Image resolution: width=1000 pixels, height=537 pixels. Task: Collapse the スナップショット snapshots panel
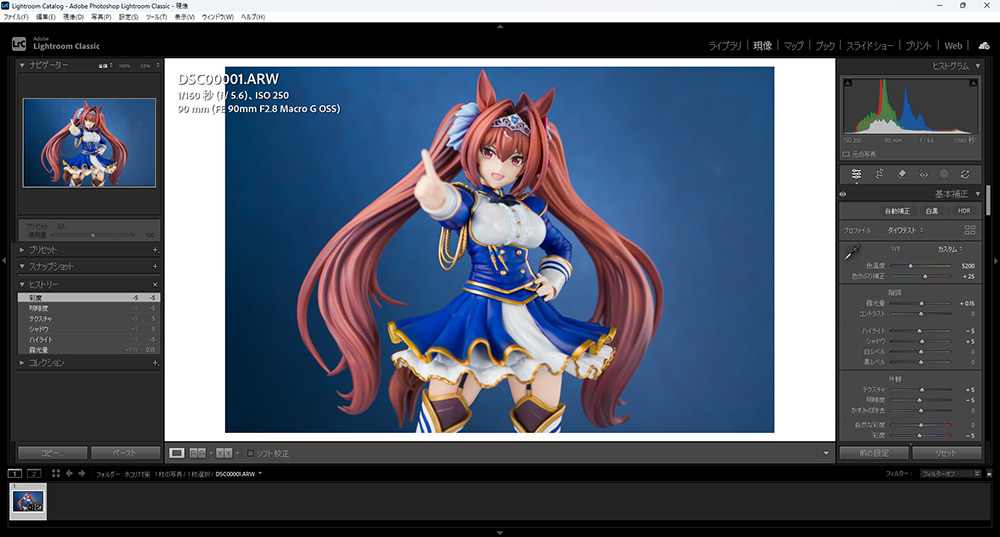(22, 267)
